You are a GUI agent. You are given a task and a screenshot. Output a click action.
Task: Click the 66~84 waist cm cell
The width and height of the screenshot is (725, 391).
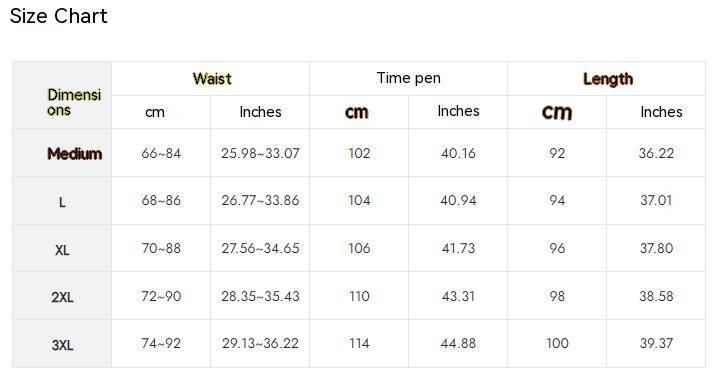(161, 153)
